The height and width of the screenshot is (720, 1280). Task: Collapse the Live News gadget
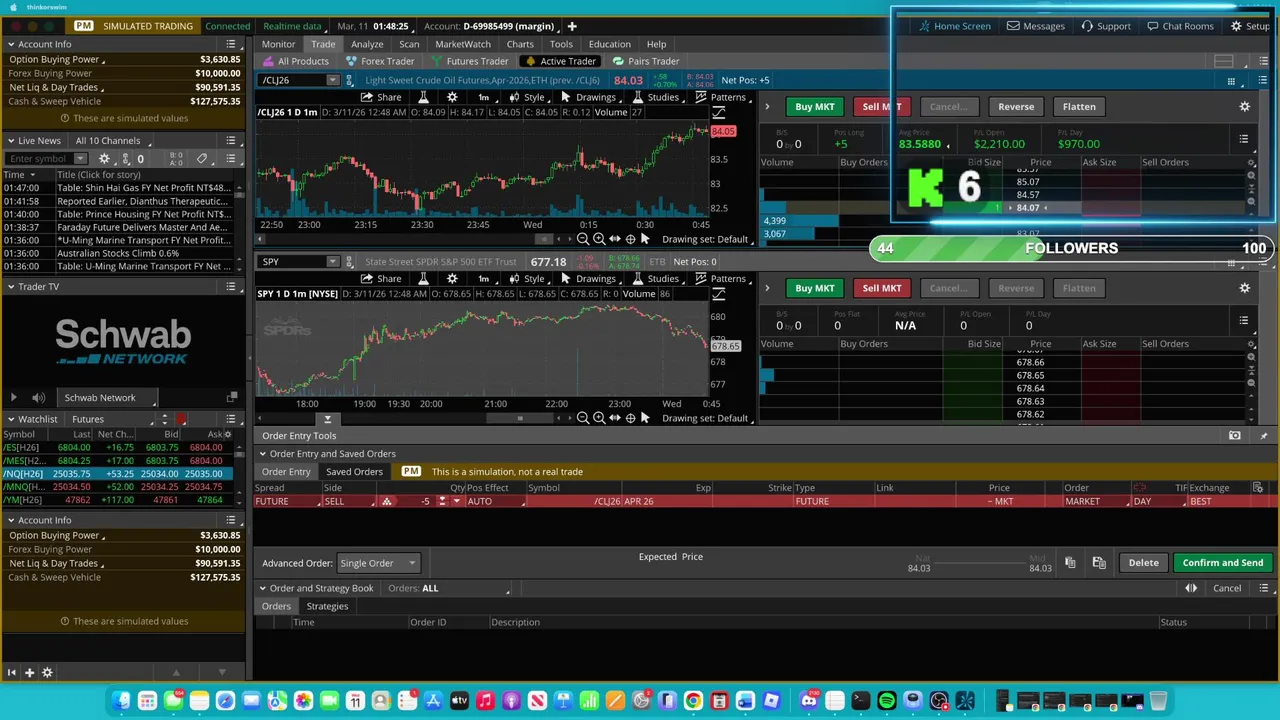10,141
